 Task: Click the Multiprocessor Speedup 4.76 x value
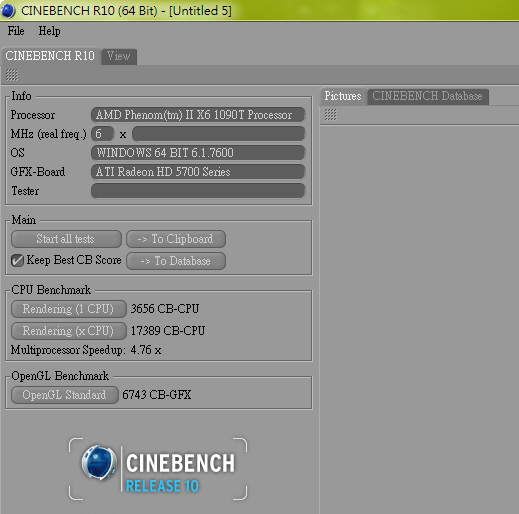pyautogui.click(x=146, y=350)
